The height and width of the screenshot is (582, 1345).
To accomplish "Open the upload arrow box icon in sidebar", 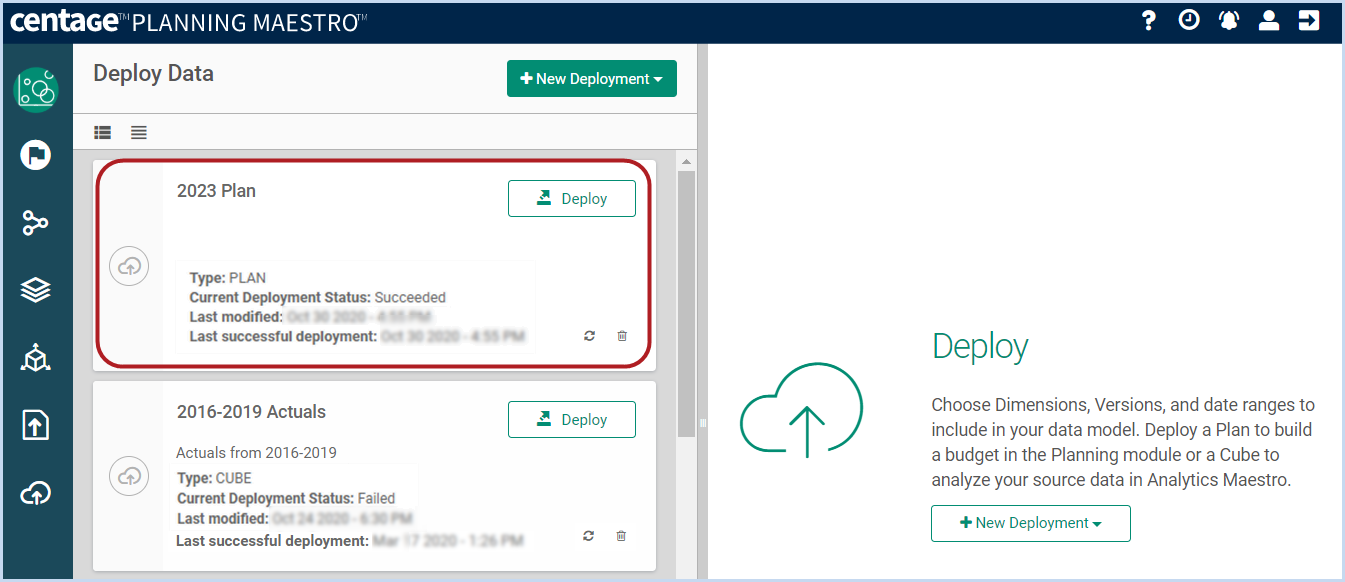I will (36, 425).
